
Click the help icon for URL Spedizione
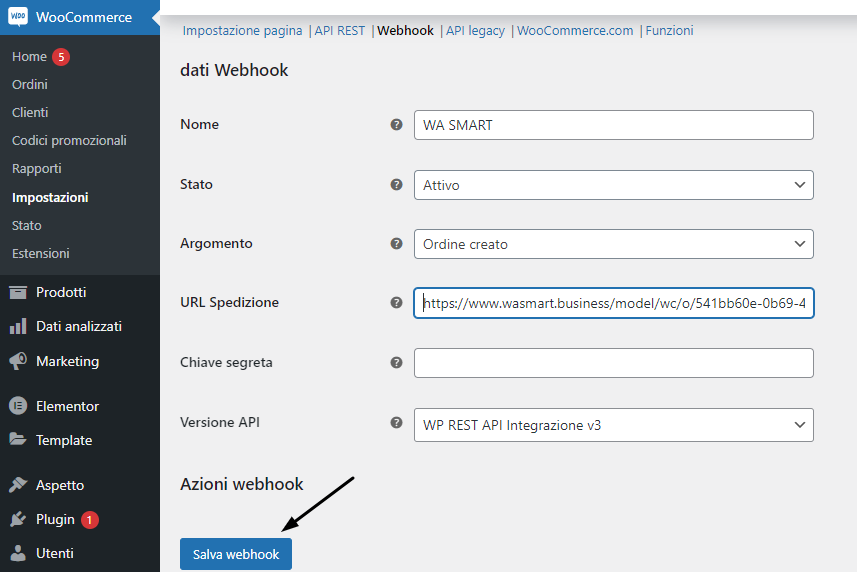(x=396, y=303)
